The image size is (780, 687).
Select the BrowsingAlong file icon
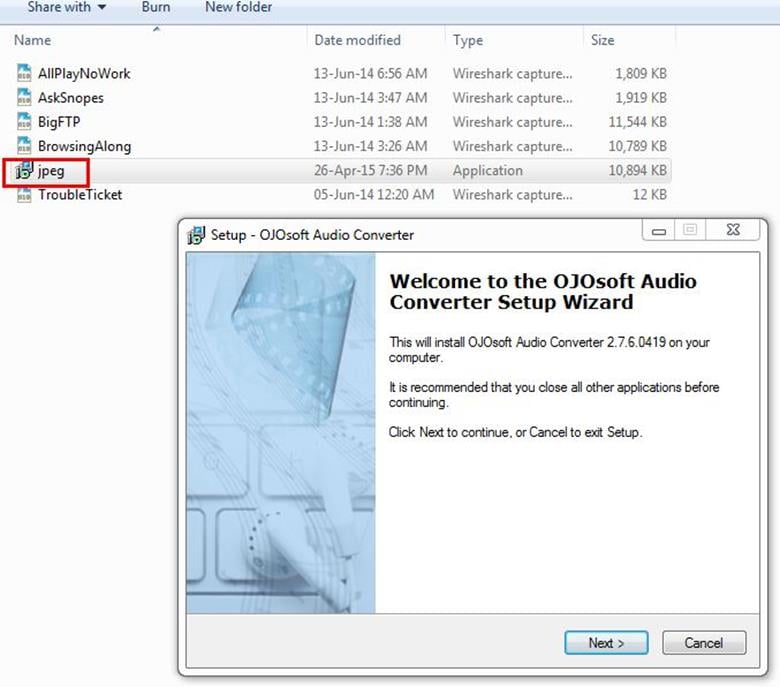tap(24, 146)
